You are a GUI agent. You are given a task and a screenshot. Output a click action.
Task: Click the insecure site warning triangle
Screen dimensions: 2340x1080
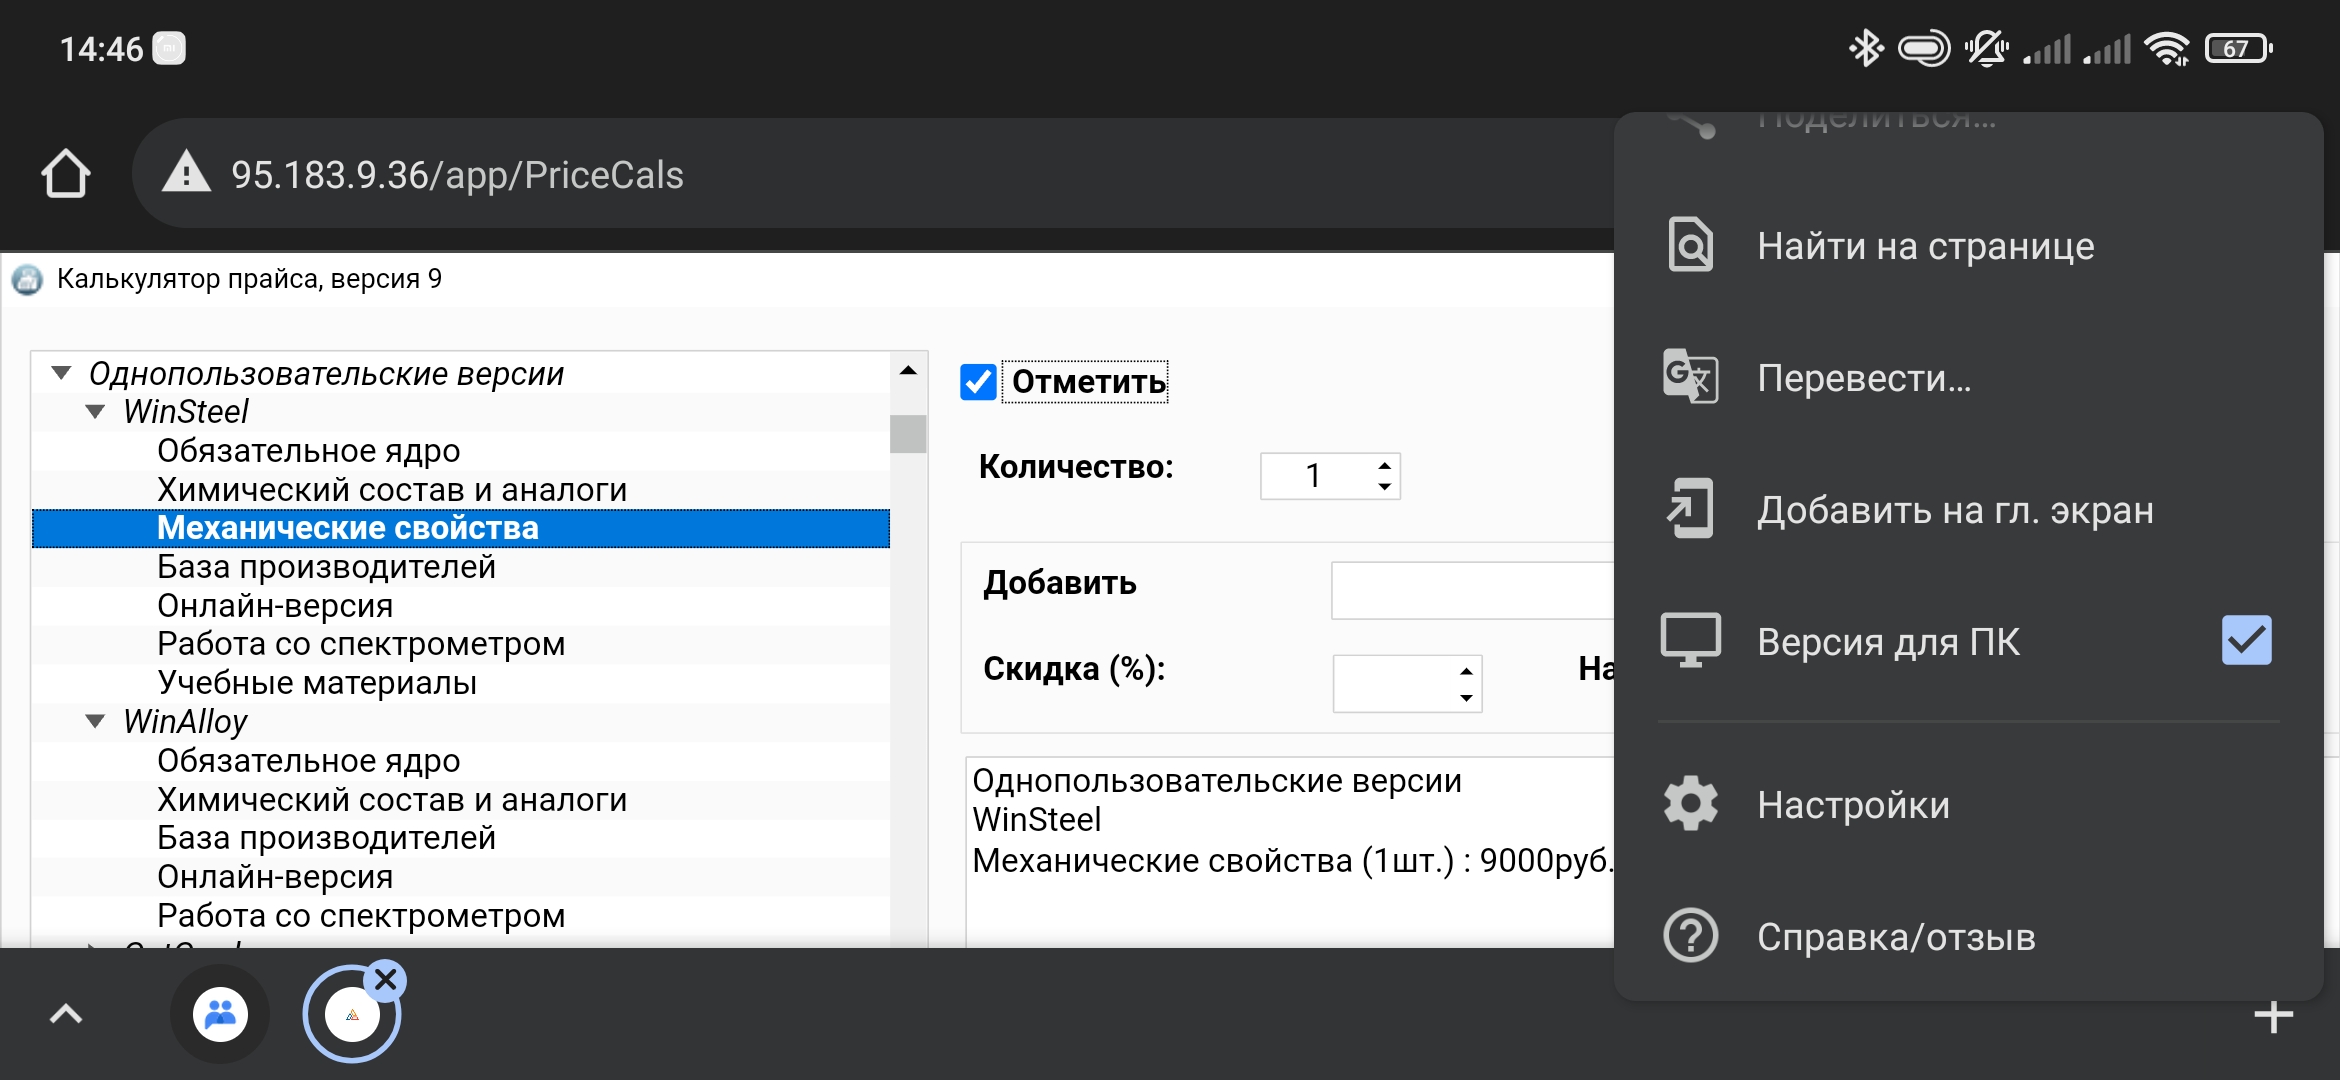186,173
